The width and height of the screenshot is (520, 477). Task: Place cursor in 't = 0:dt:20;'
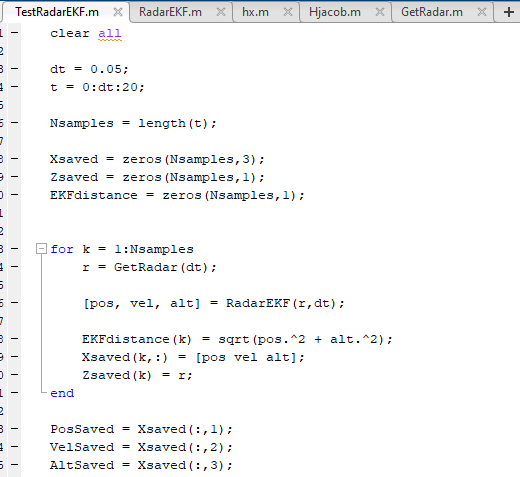97,87
